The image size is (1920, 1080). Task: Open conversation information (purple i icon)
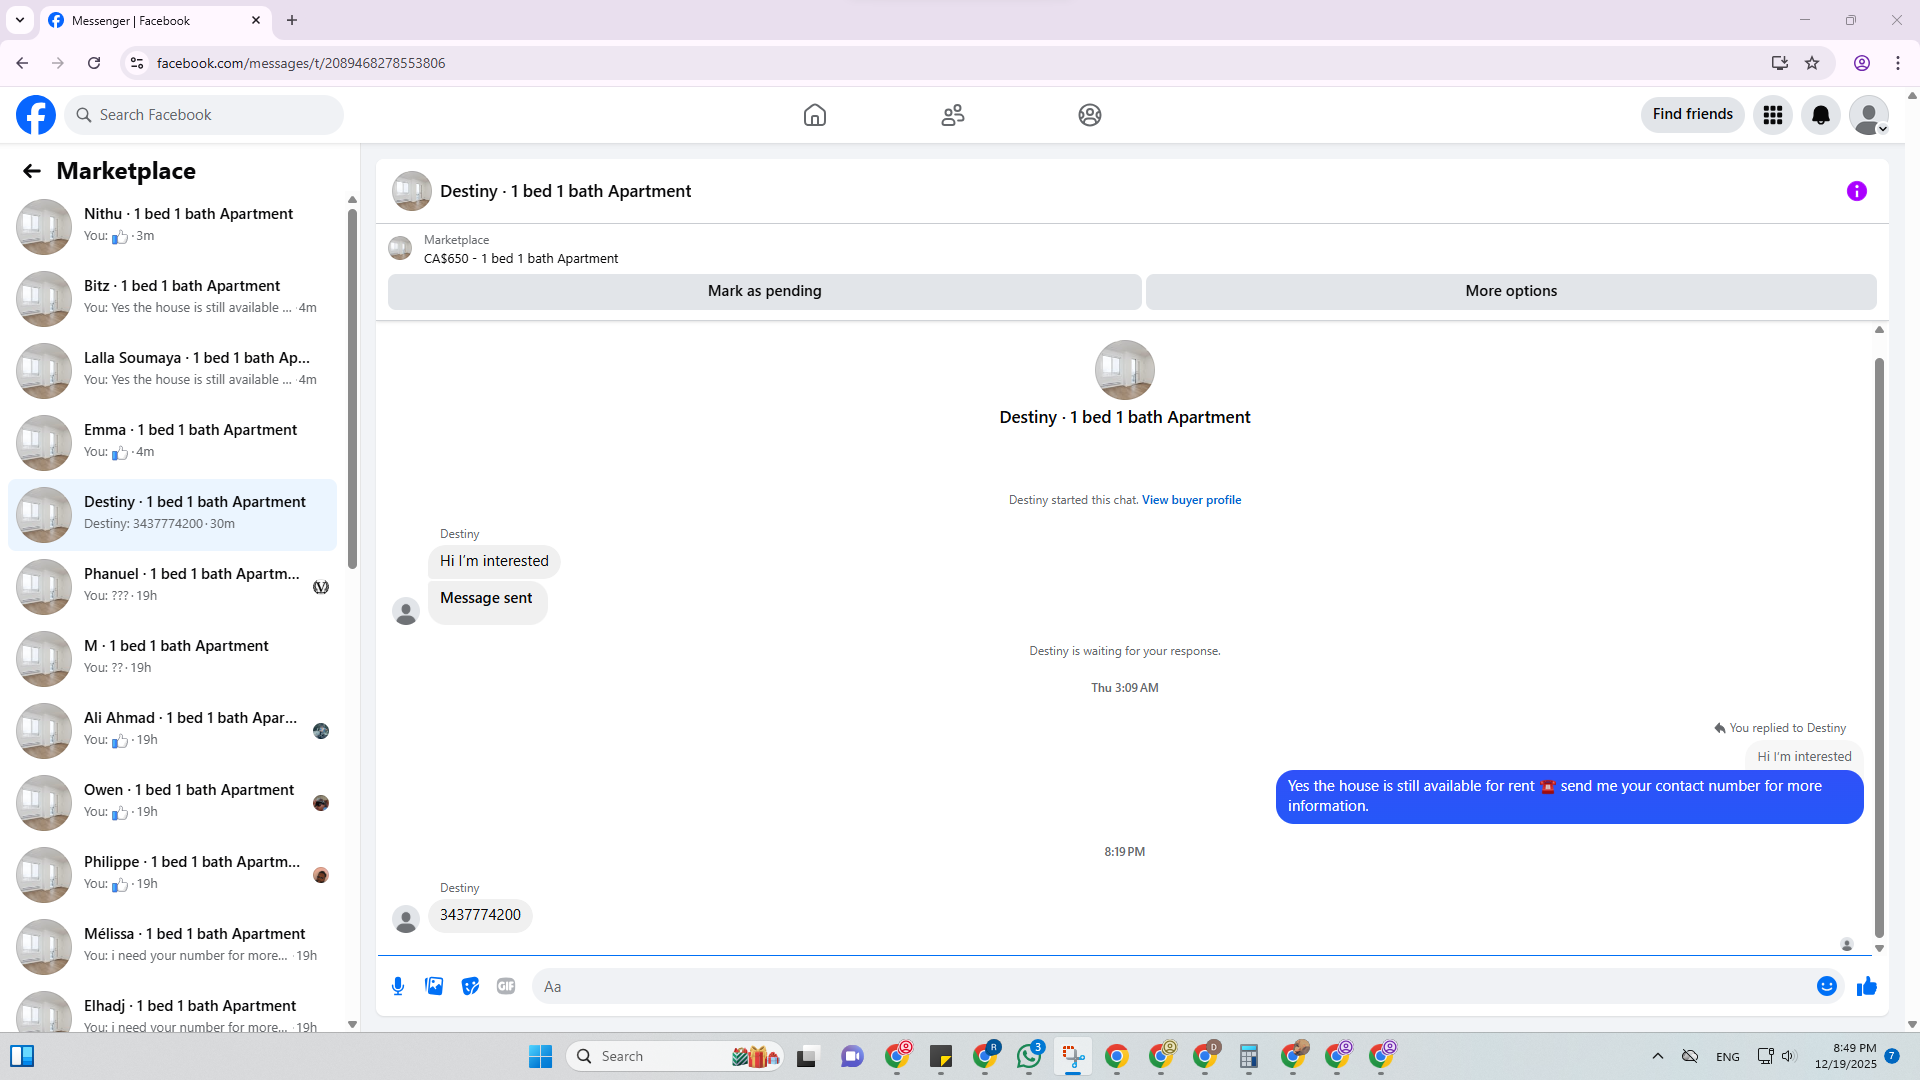tap(1856, 191)
